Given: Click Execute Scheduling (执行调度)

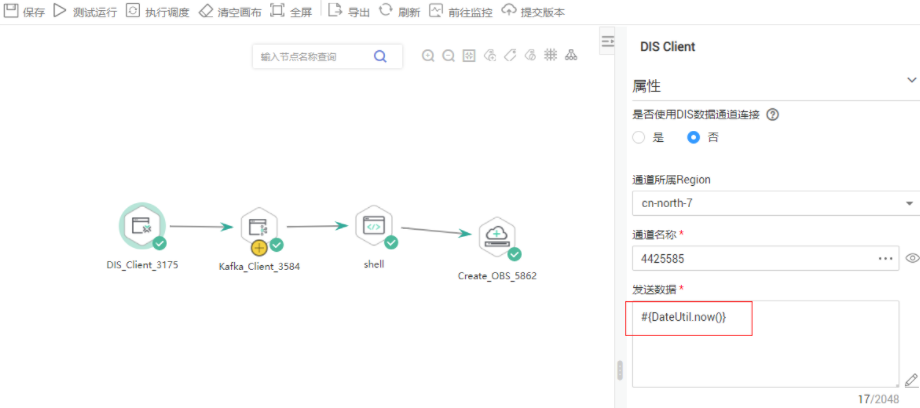Looking at the screenshot, I should click(x=157, y=11).
